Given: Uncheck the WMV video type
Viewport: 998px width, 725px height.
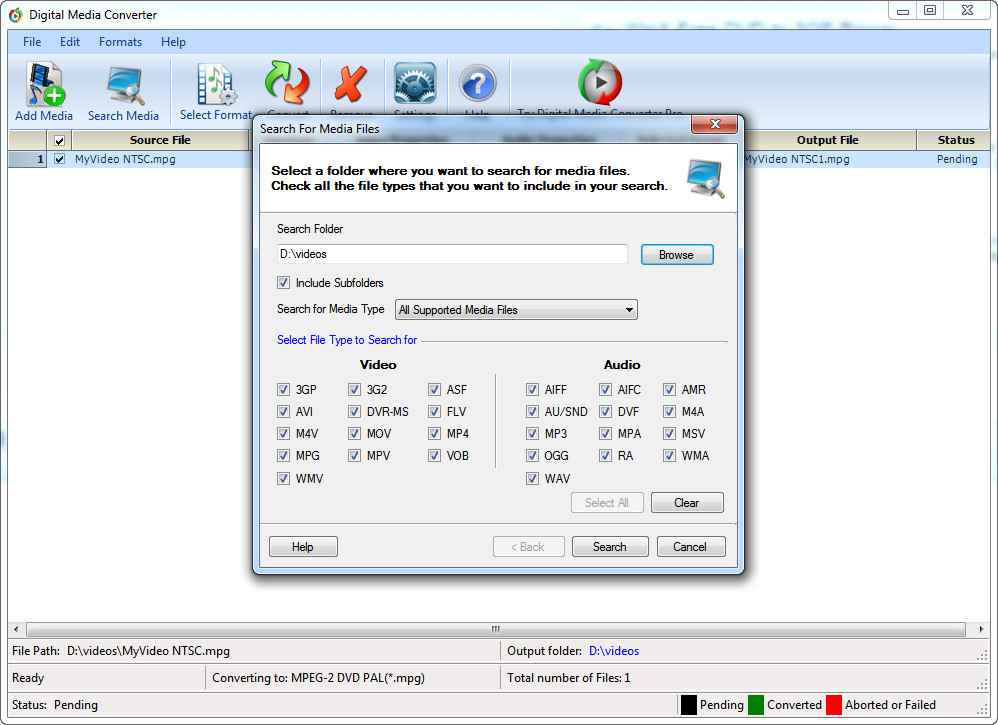Looking at the screenshot, I should 283,479.
